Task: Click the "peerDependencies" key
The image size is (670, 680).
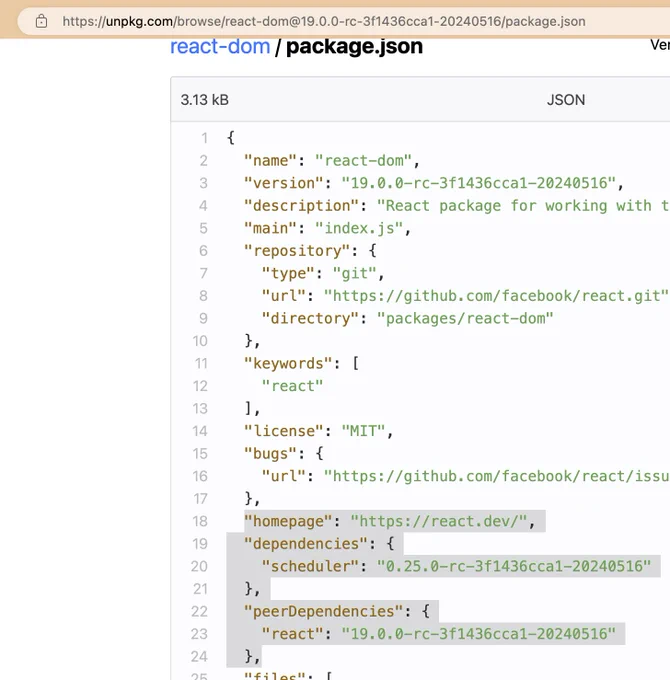Action: pos(324,611)
